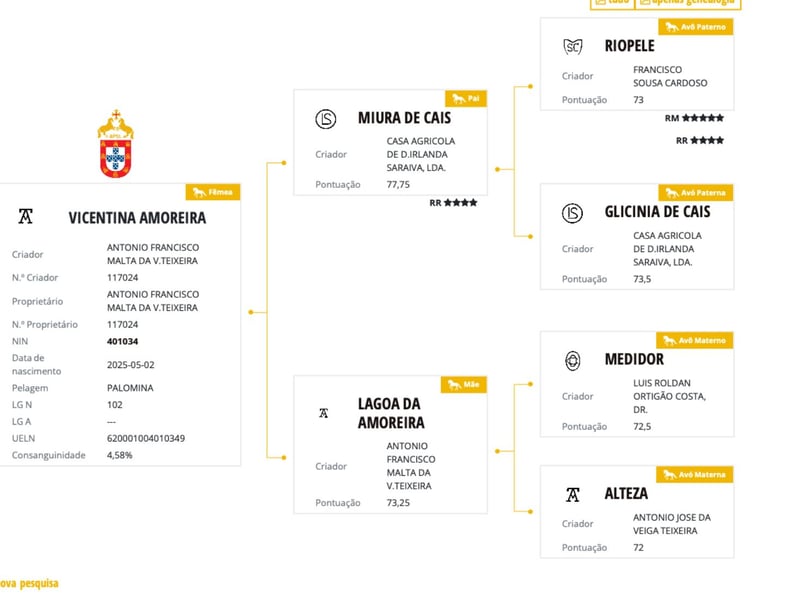The width and height of the screenshot is (785, 600).
Task: Click the LS brand icon beside Glicinia de Cais
Action: coord(572,213)
